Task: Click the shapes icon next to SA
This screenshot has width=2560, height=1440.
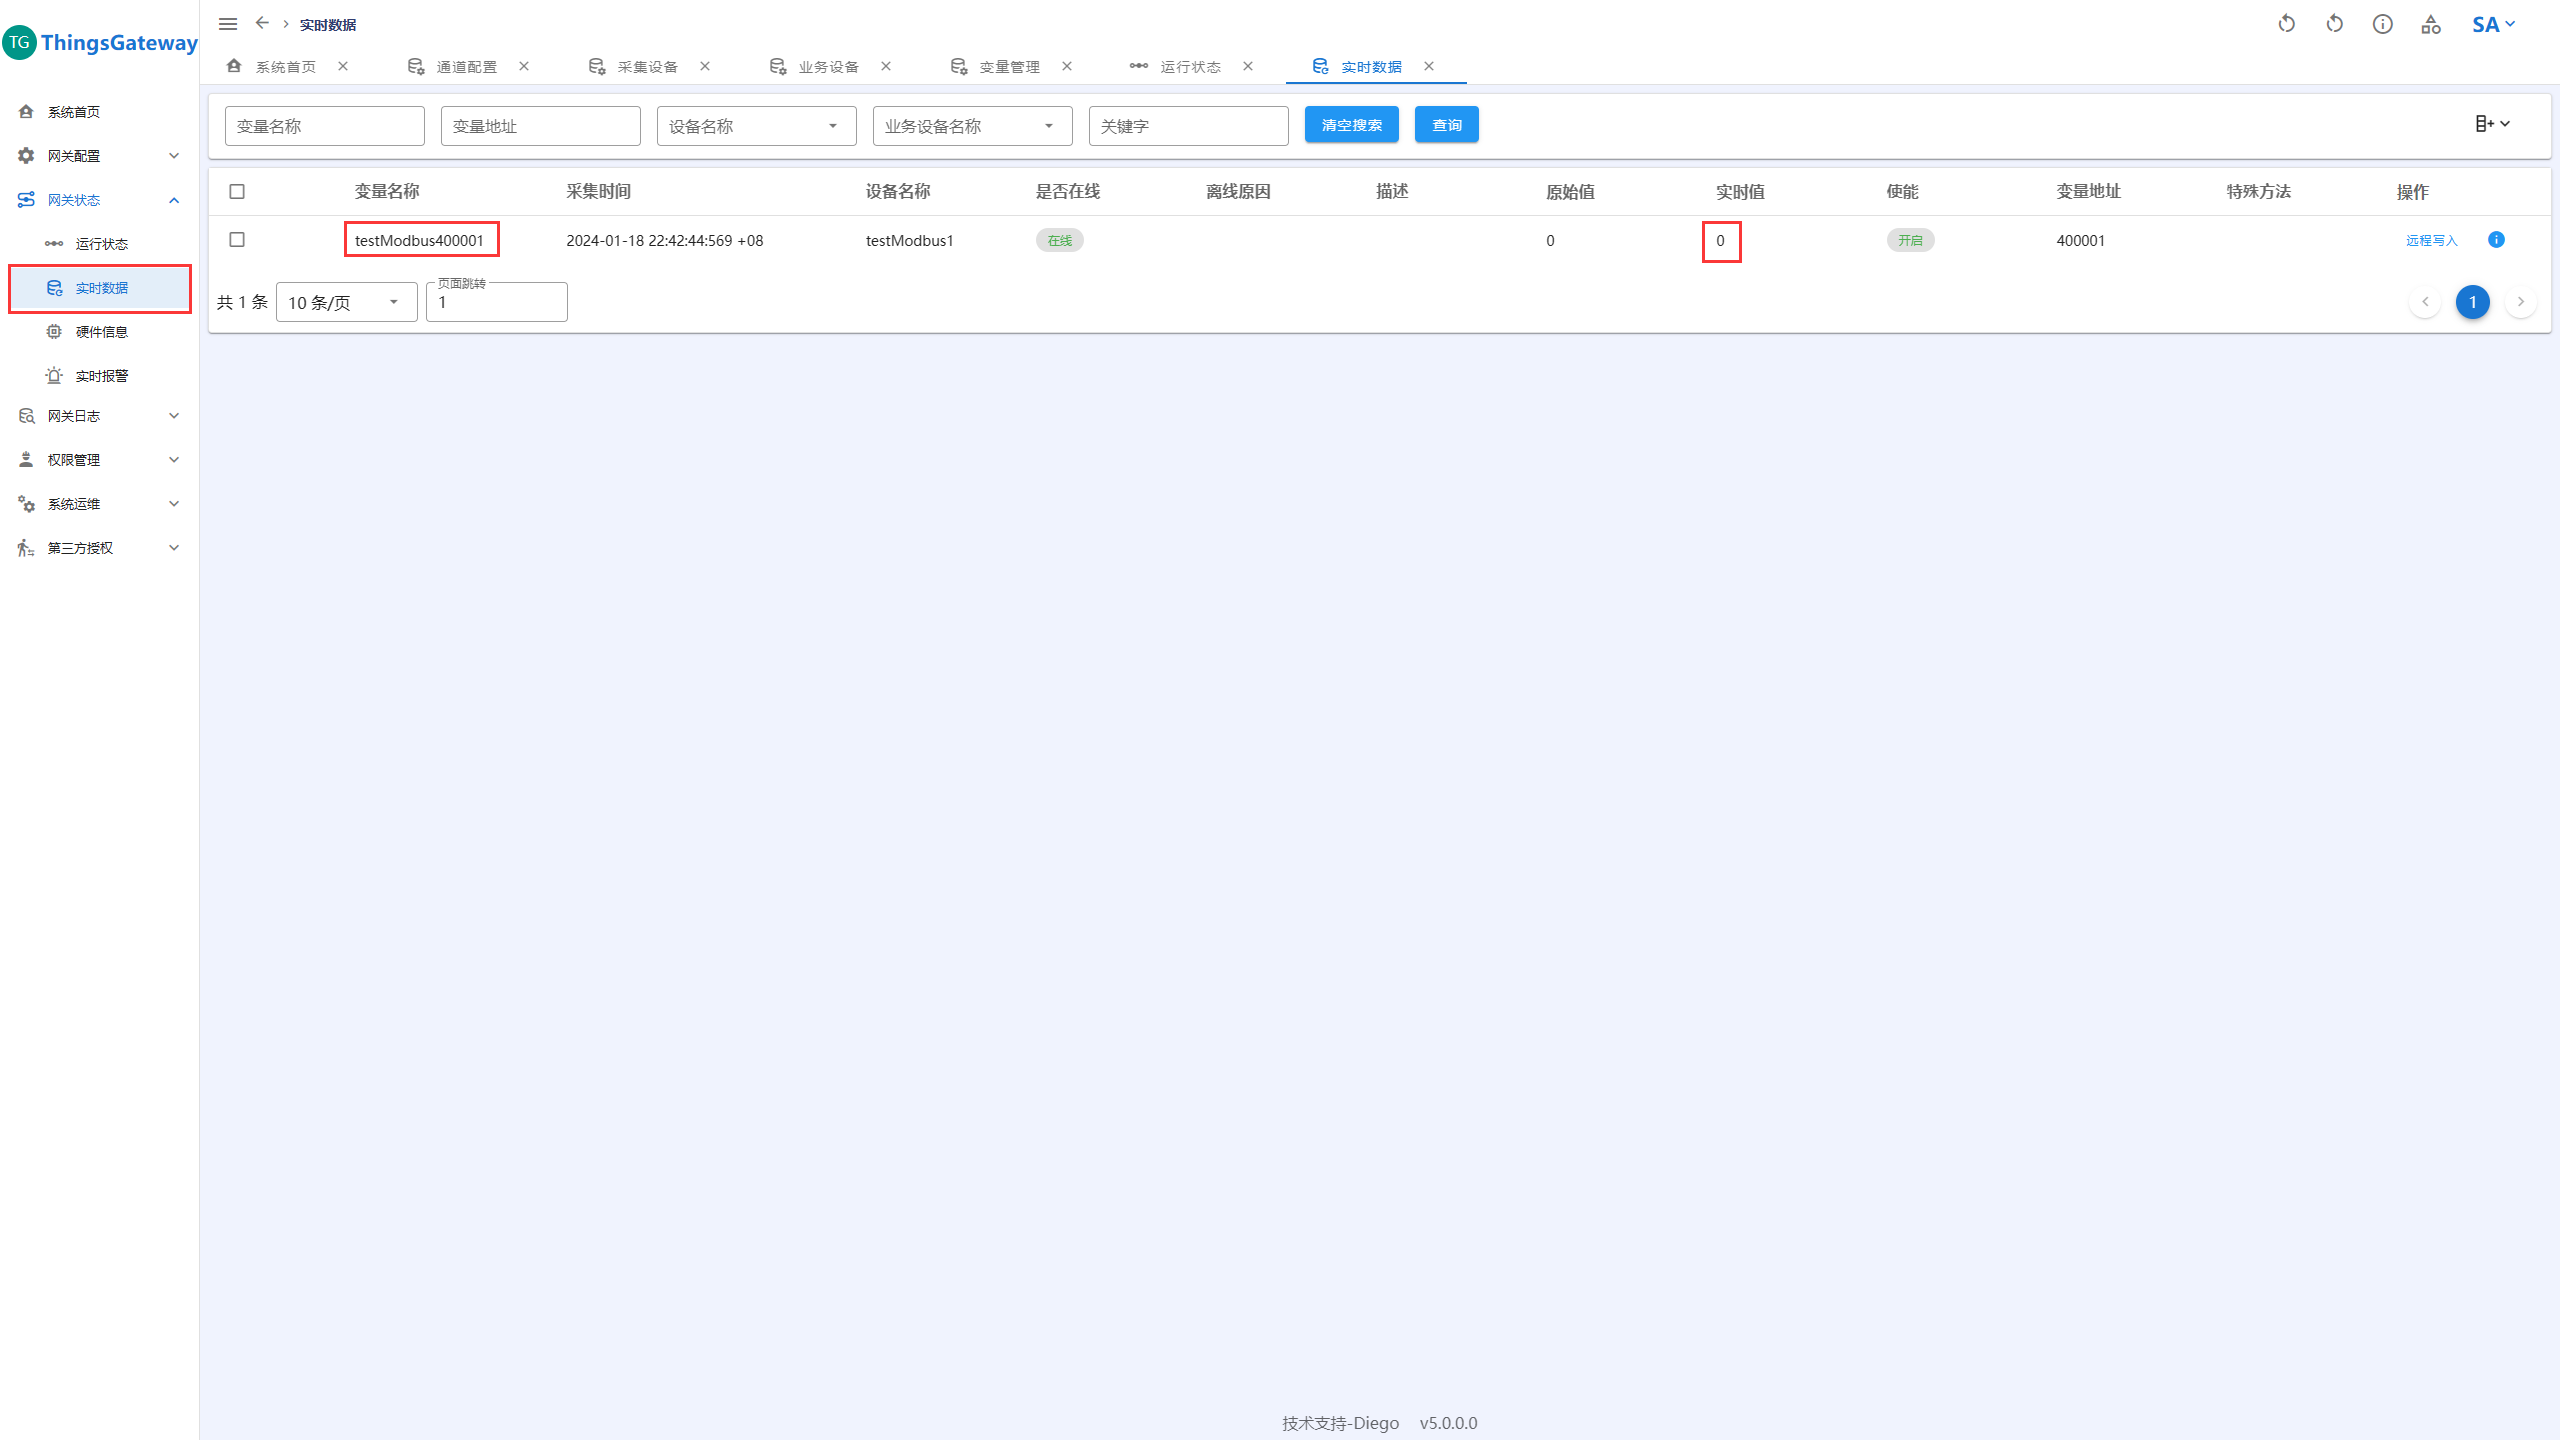Action: click(2430, 24)
